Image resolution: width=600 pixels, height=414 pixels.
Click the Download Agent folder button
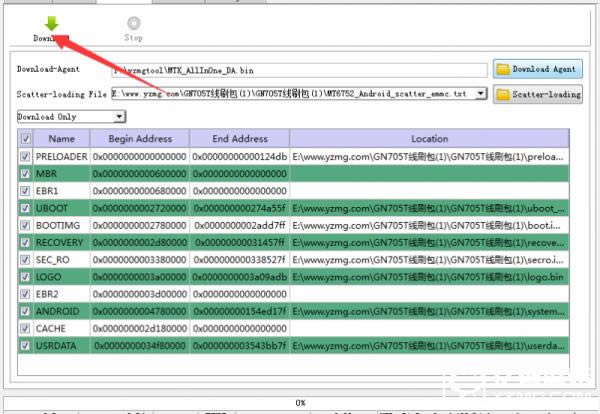536,69
